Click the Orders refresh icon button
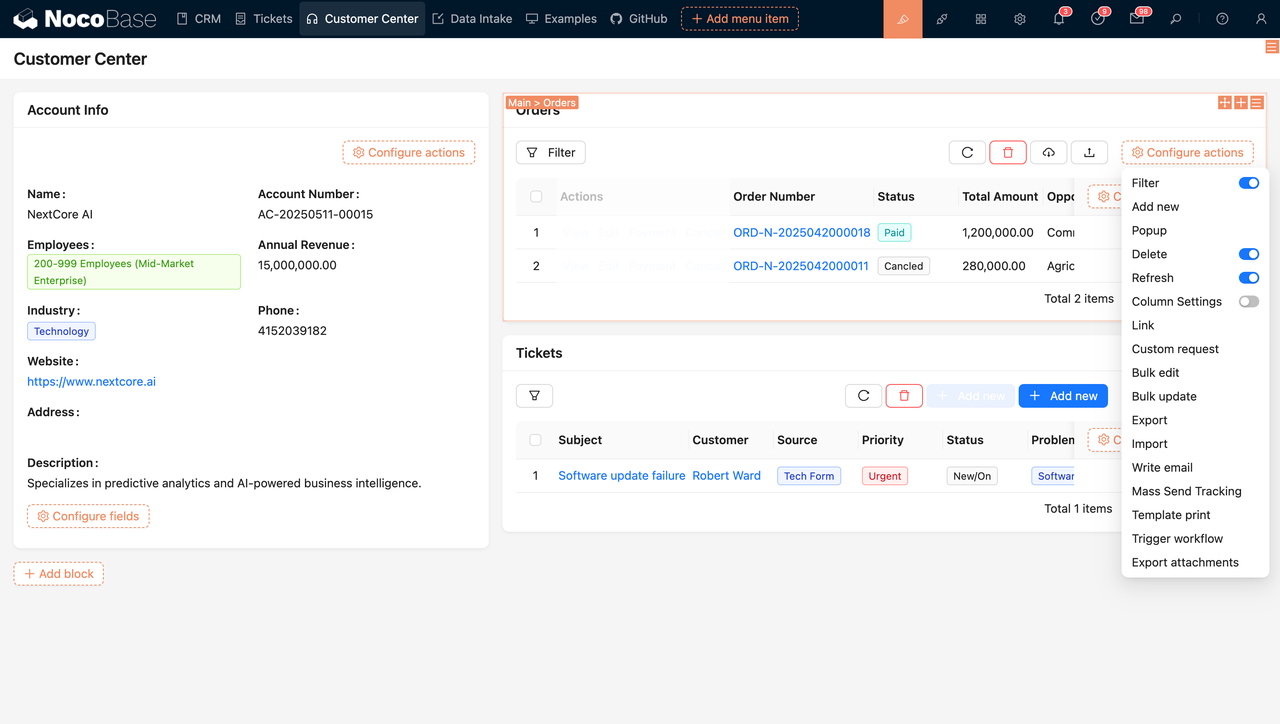Screen dimensions: 1280x724 click(967, 152)
